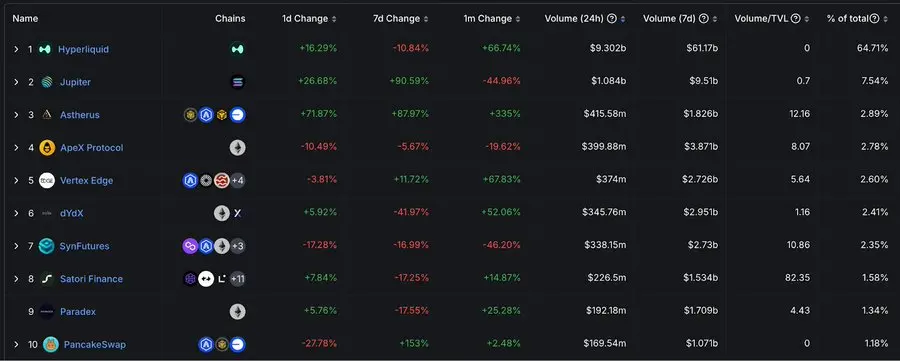Expand the Astherus row chevron
This screenshot has width=900, height=361.
click(17, 115)
